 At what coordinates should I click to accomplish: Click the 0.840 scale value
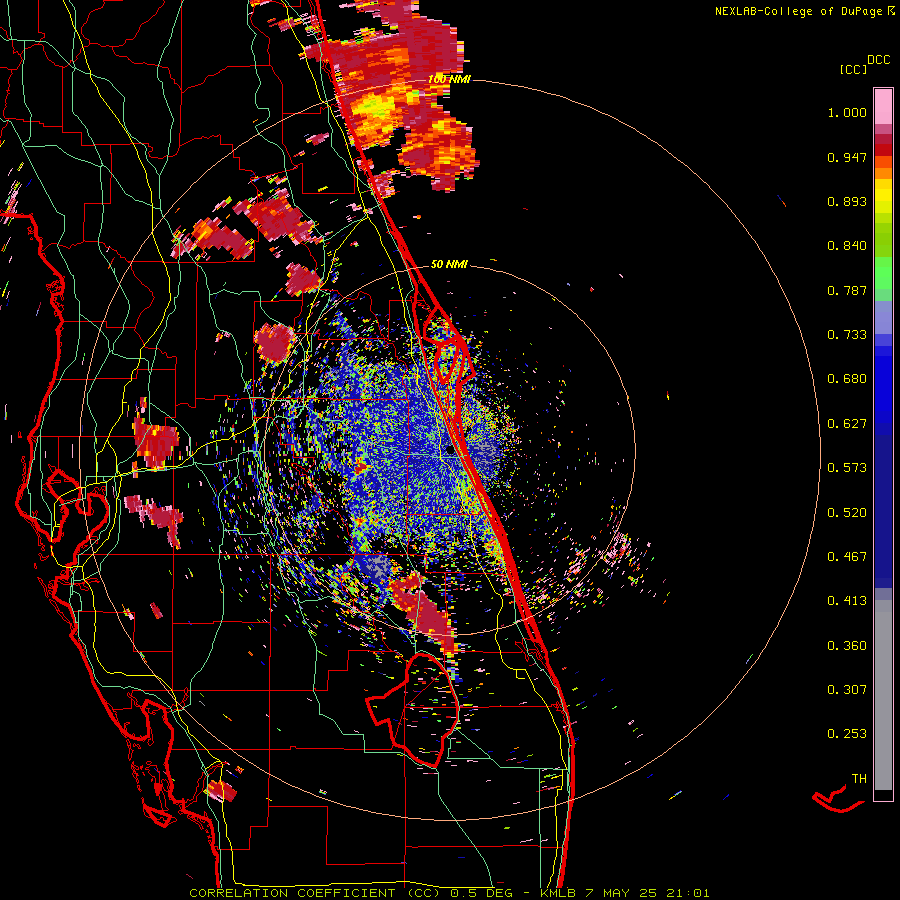(847, 246)
